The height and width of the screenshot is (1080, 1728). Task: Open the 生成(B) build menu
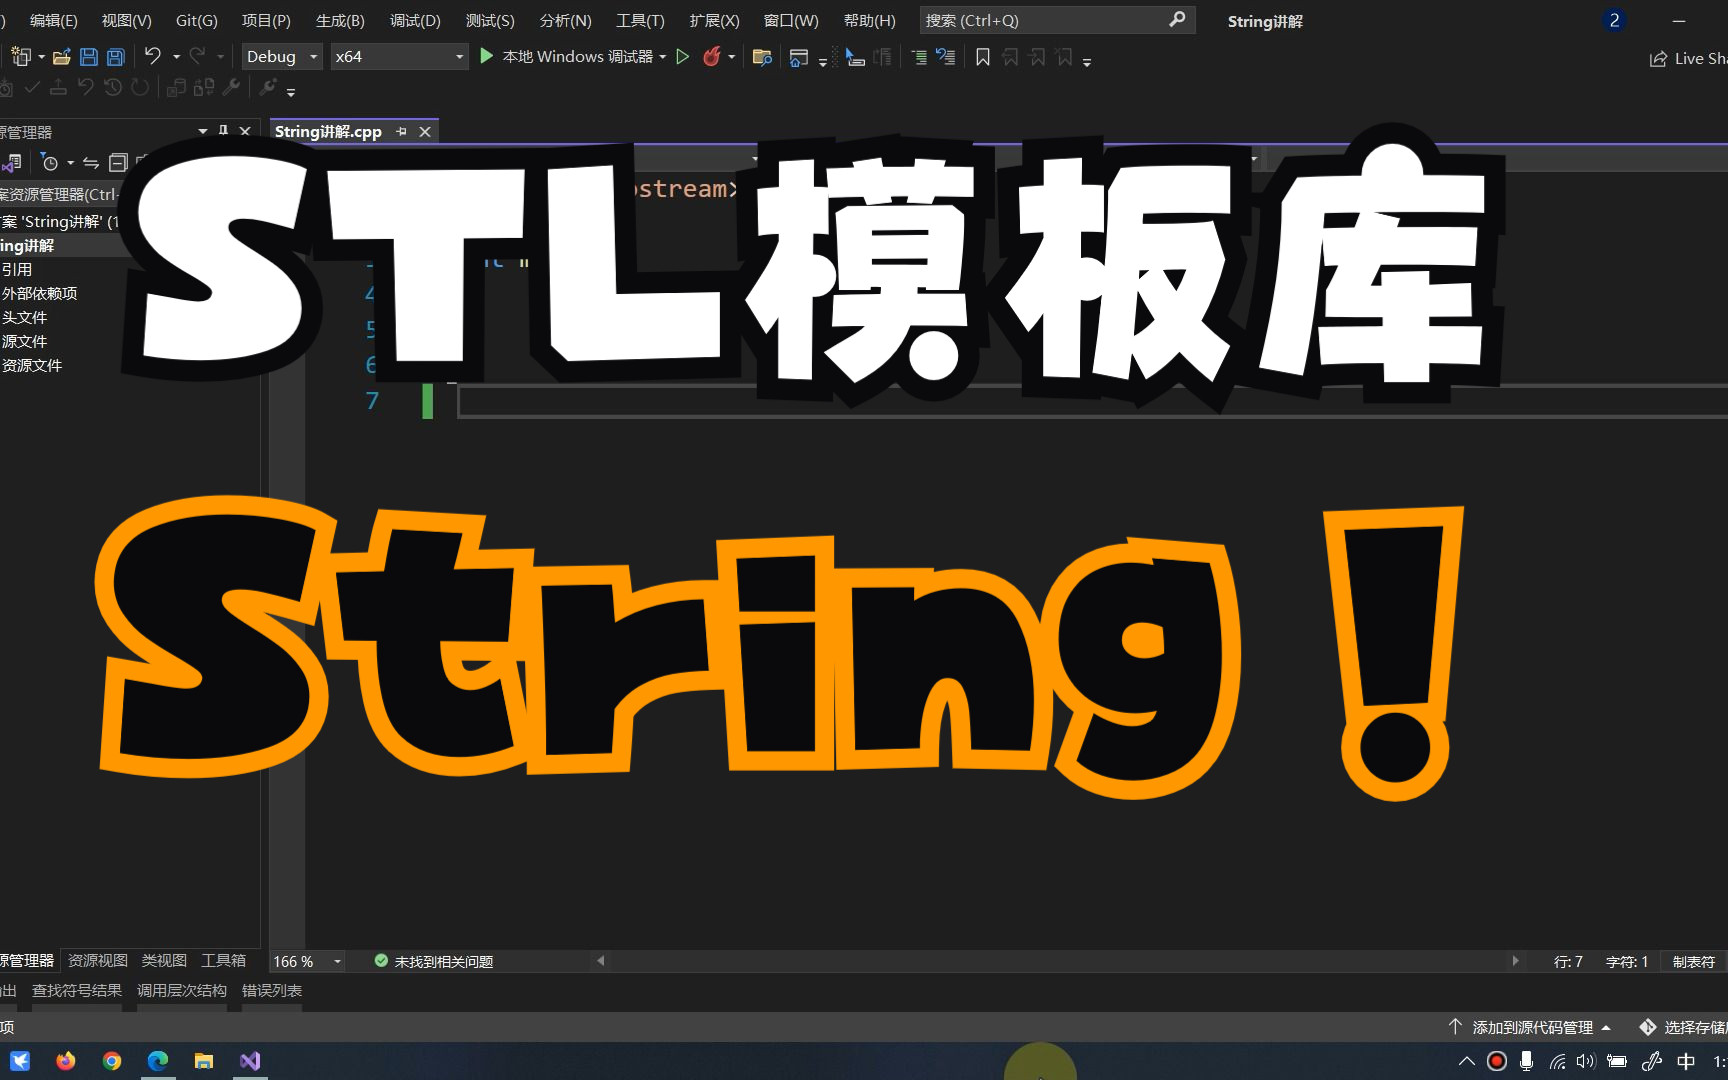coord(340,20)
